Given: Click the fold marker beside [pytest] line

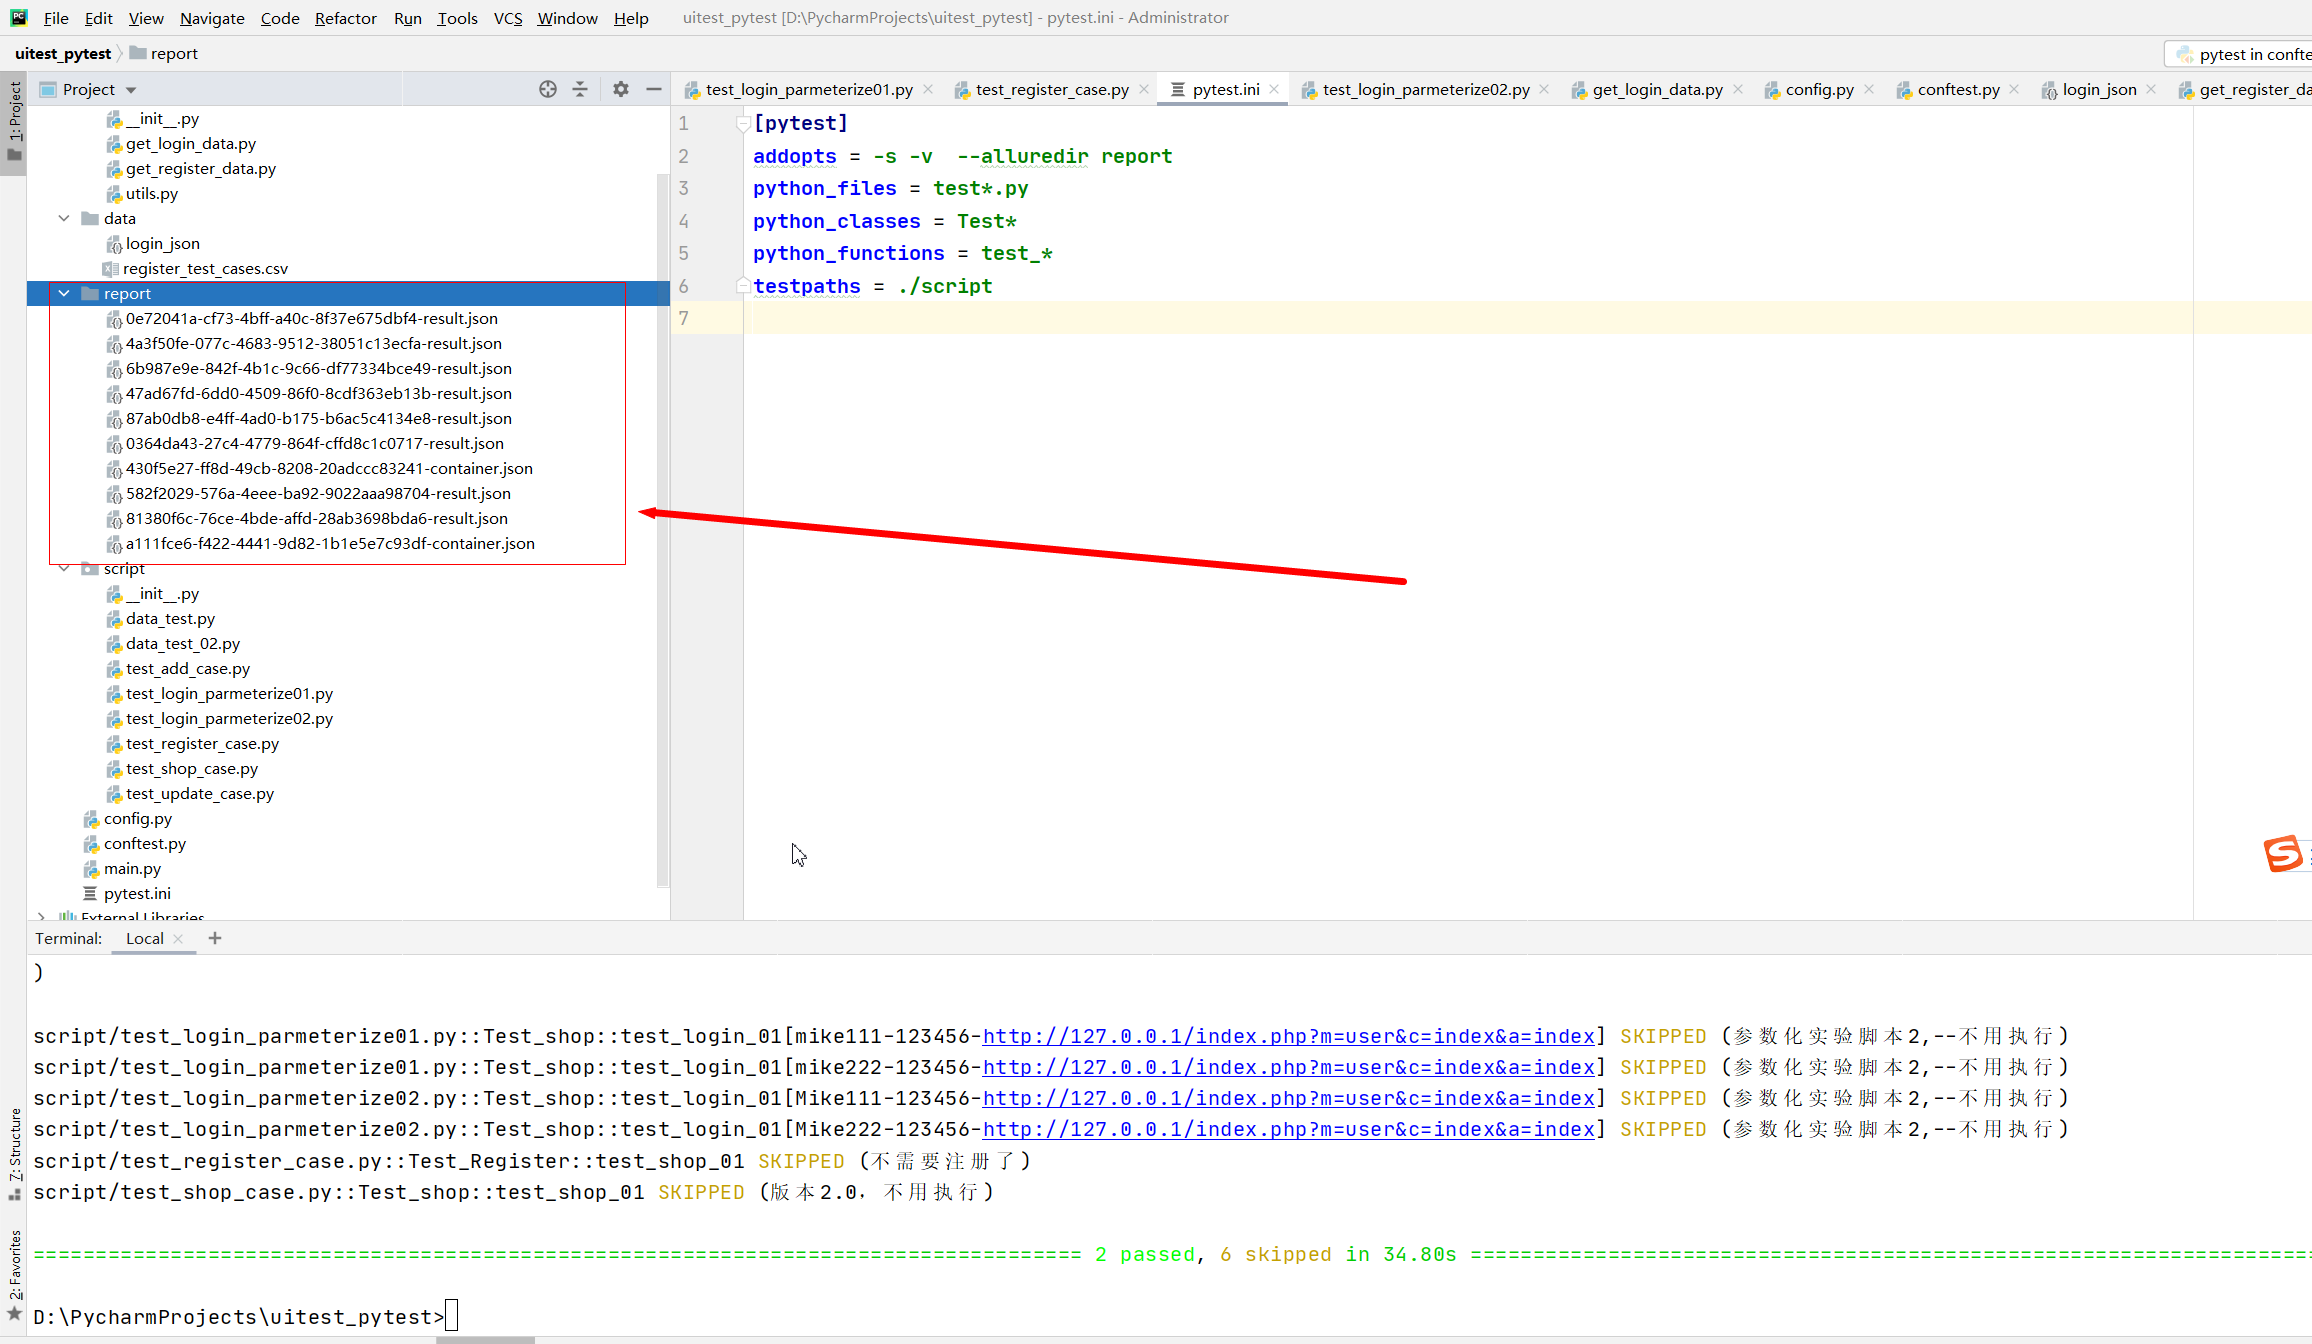Looking at the screenshot, I should pyautogui.click(x=743, y=124).
